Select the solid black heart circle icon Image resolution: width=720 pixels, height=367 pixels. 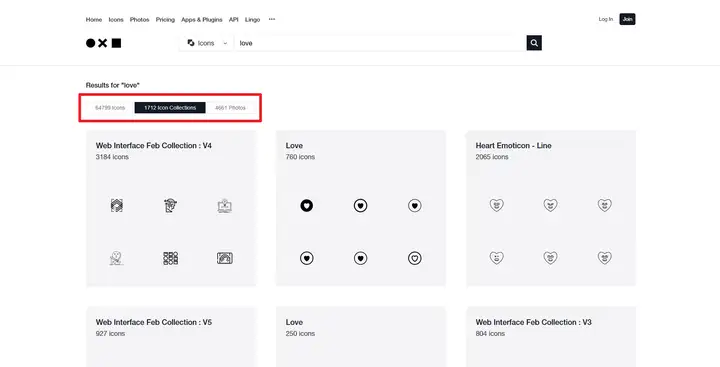(307, 205)
